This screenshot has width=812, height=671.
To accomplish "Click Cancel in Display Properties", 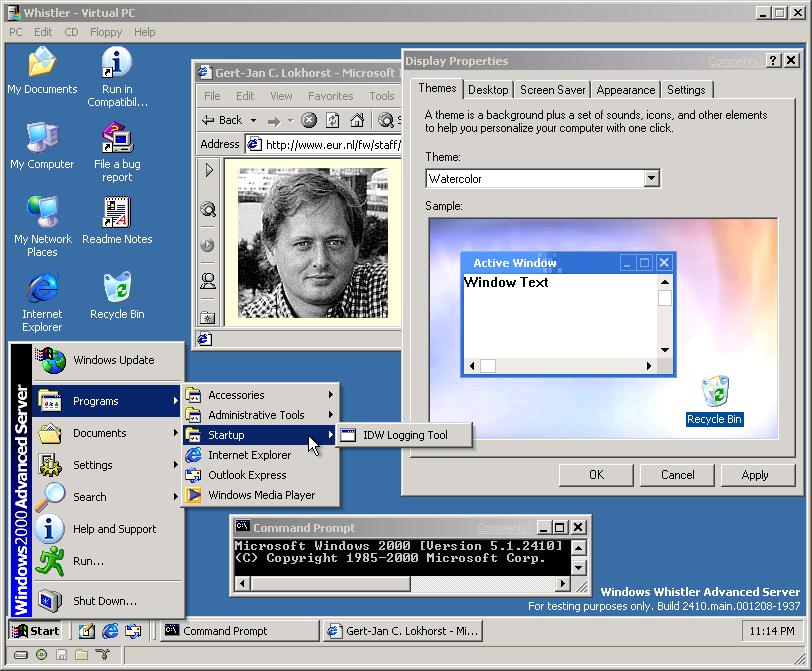I will (x=677, y=475).
